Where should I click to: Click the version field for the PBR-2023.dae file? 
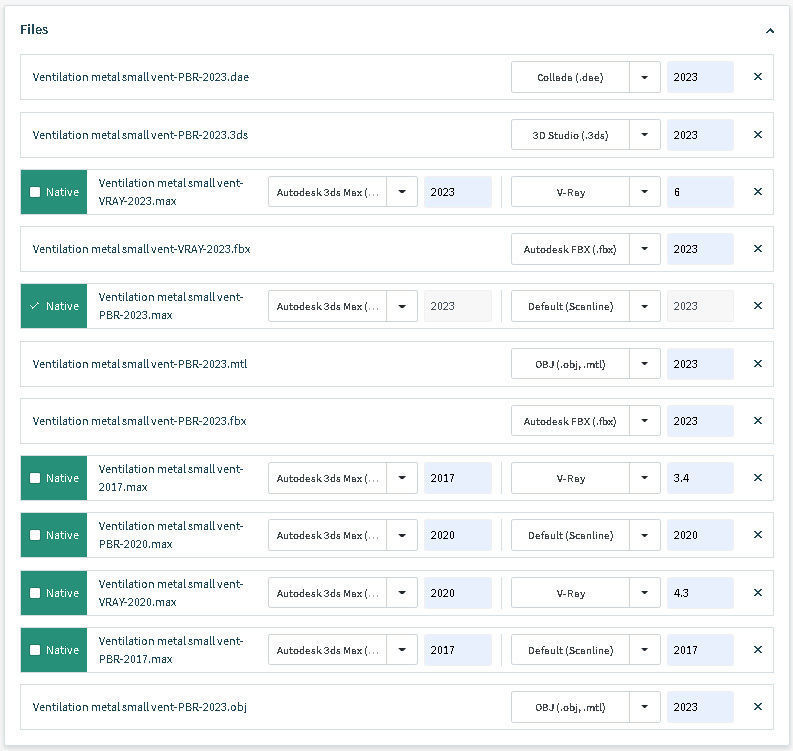700,77
